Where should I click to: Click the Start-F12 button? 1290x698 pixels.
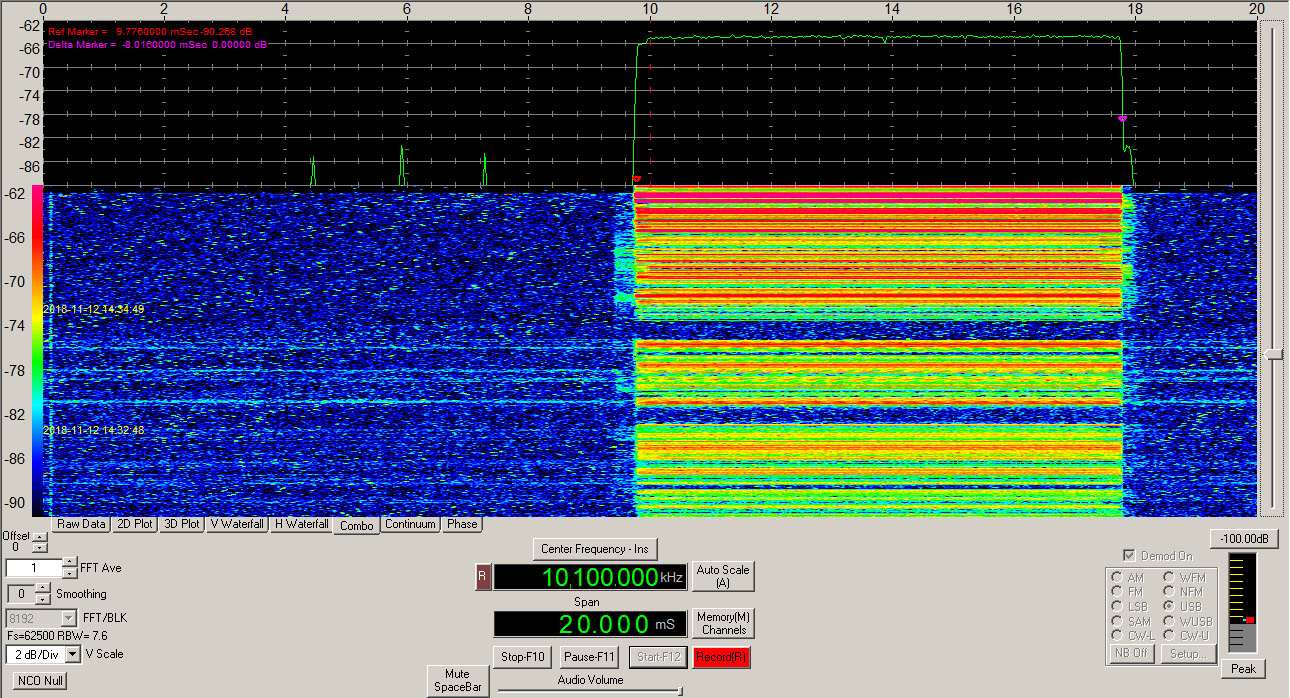point(657,657)
